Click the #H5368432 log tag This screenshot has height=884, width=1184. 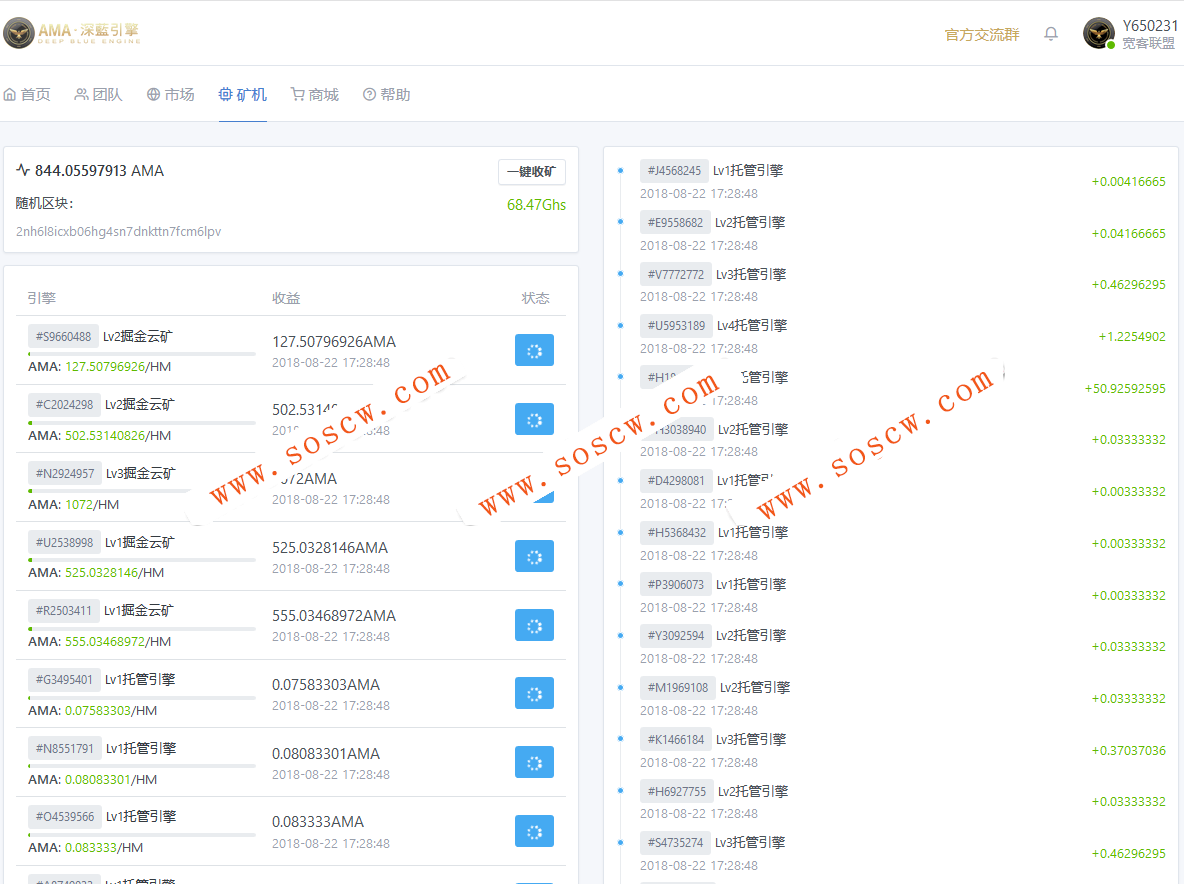677,532
